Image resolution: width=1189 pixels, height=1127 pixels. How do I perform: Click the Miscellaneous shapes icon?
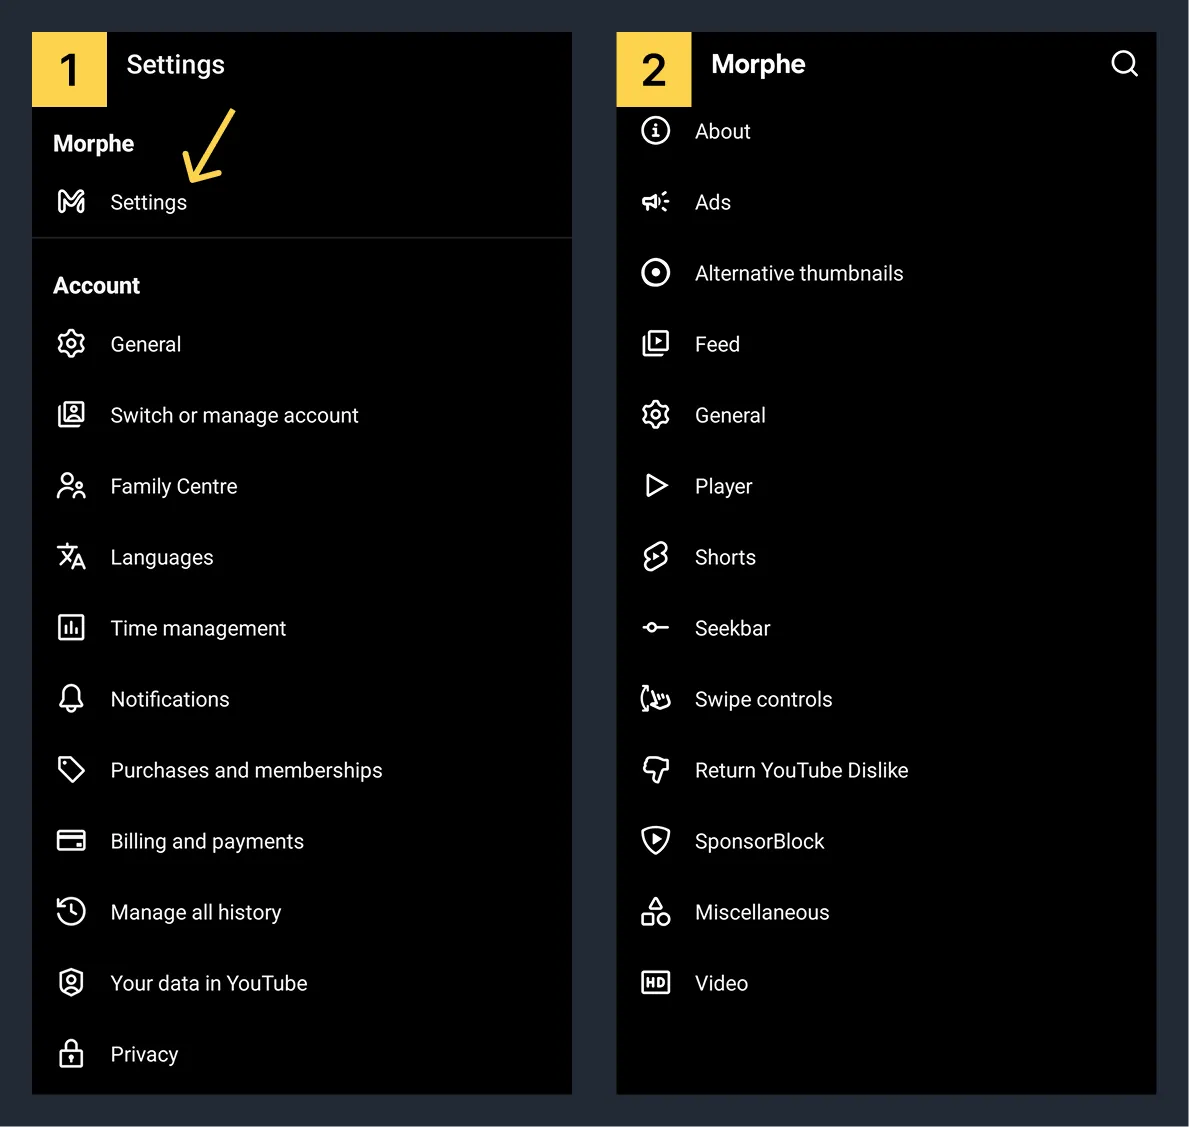[x=656, y=912]
